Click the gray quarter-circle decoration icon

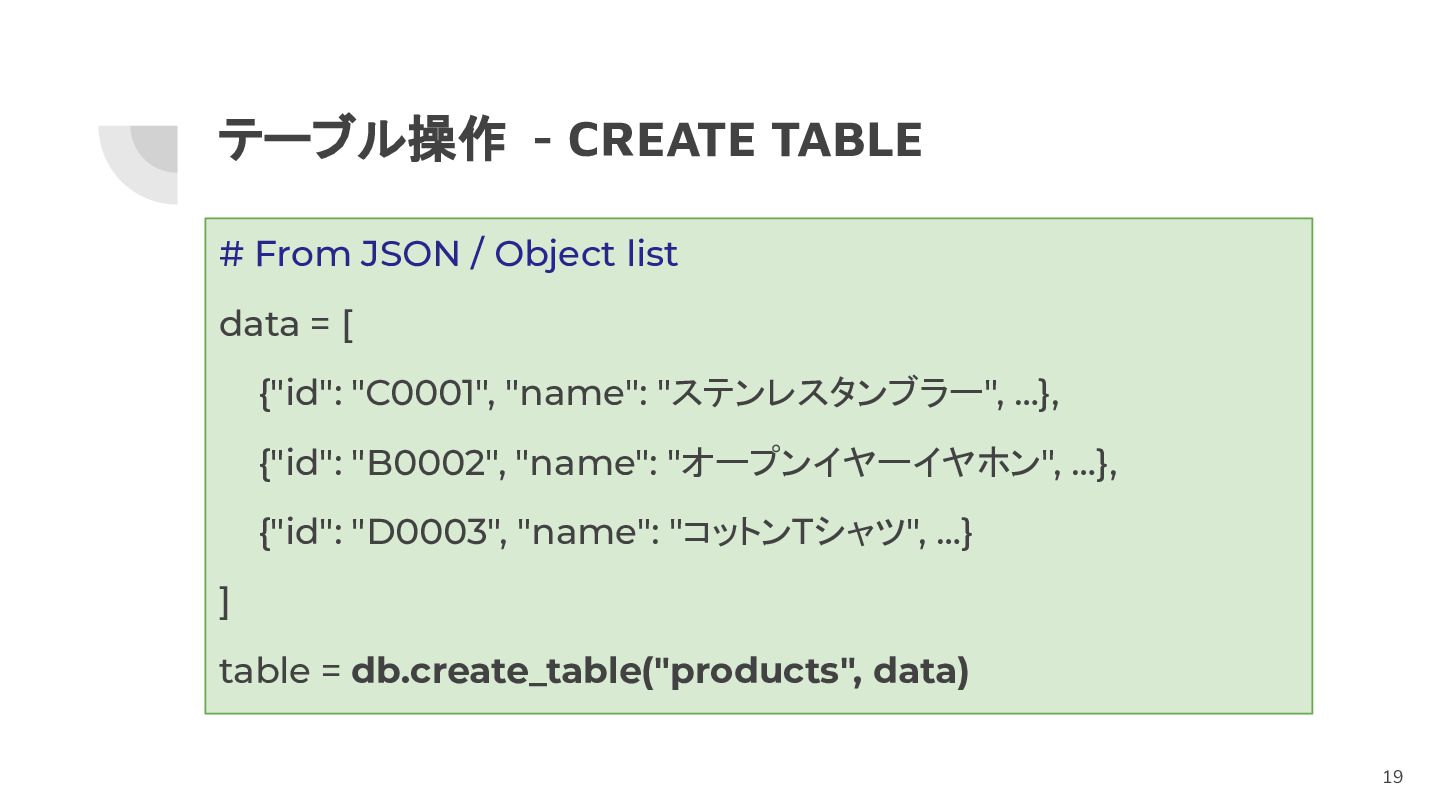(138, 165)
